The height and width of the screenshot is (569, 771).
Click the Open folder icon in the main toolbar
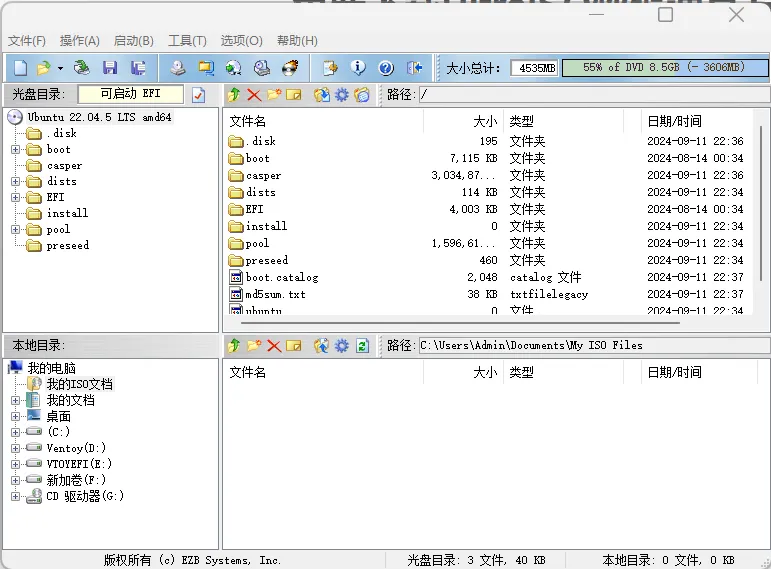pos(44,68)
